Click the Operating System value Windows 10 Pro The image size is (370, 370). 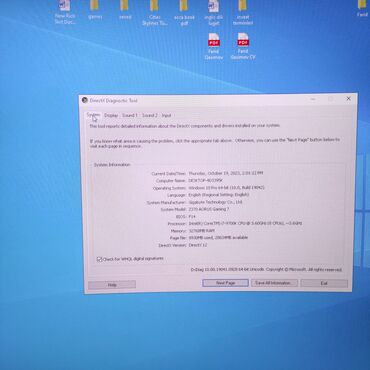[226, 188]
